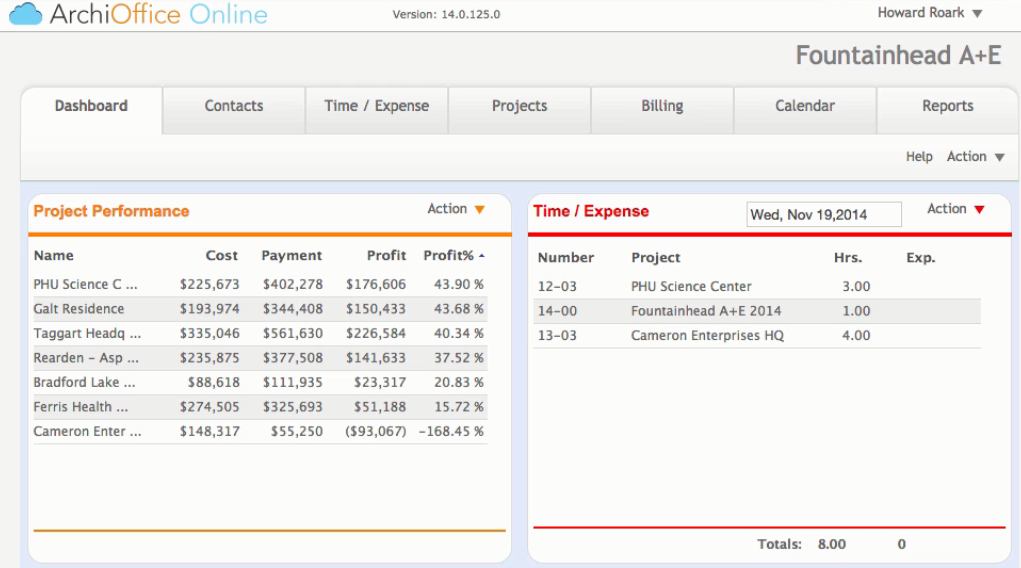Click the -168.45 % profit percentage
The width and height of the screenshot is (1021, 568).
451,431
